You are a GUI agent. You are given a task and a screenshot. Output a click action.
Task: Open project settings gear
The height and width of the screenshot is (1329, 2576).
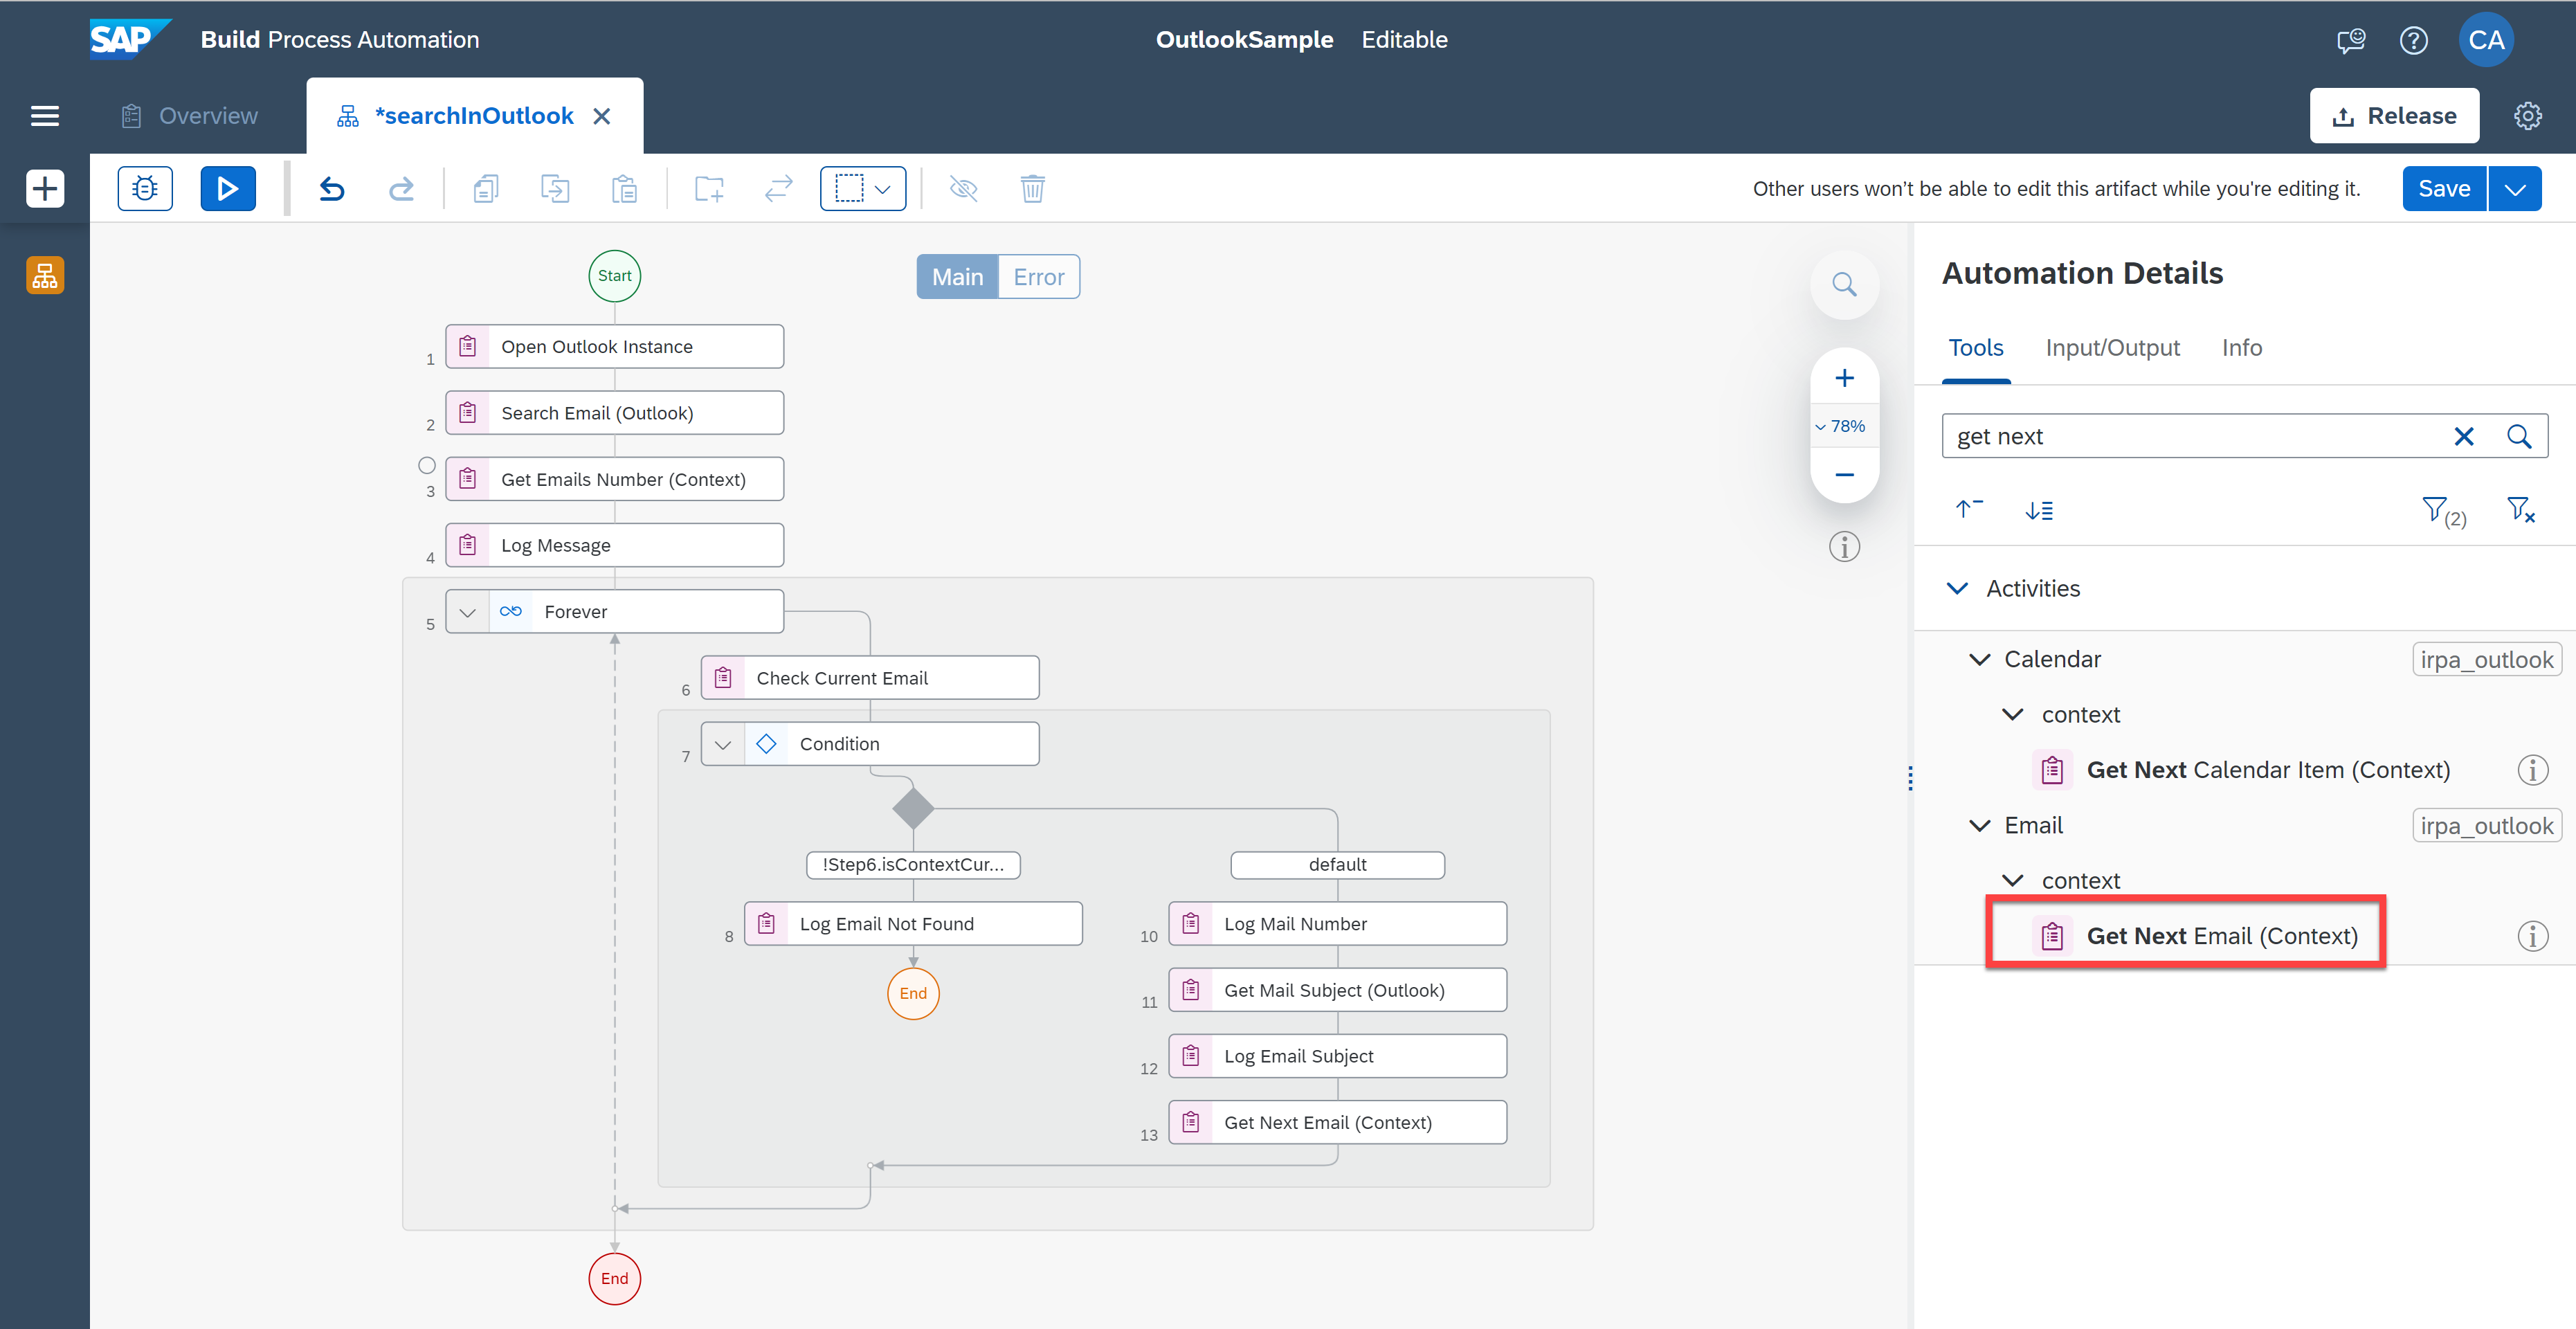coord(2528,116)
